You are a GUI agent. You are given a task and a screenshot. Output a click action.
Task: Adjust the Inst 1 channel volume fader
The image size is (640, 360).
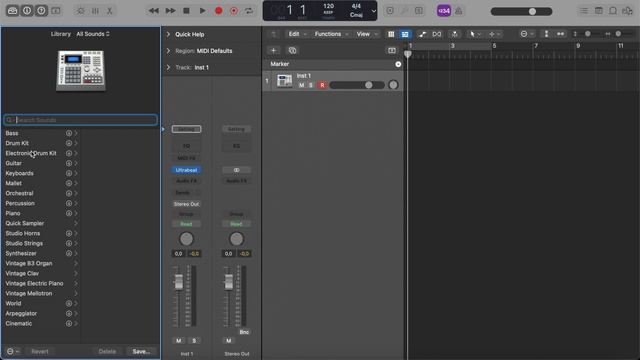pyautogui.click(x=179, y=282)
